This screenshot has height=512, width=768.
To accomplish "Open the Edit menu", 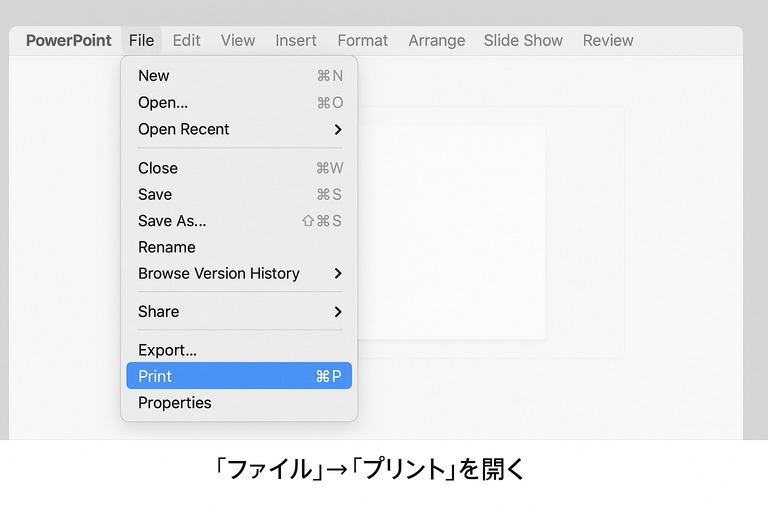I will pyautogui.click(x=187, y=40).
